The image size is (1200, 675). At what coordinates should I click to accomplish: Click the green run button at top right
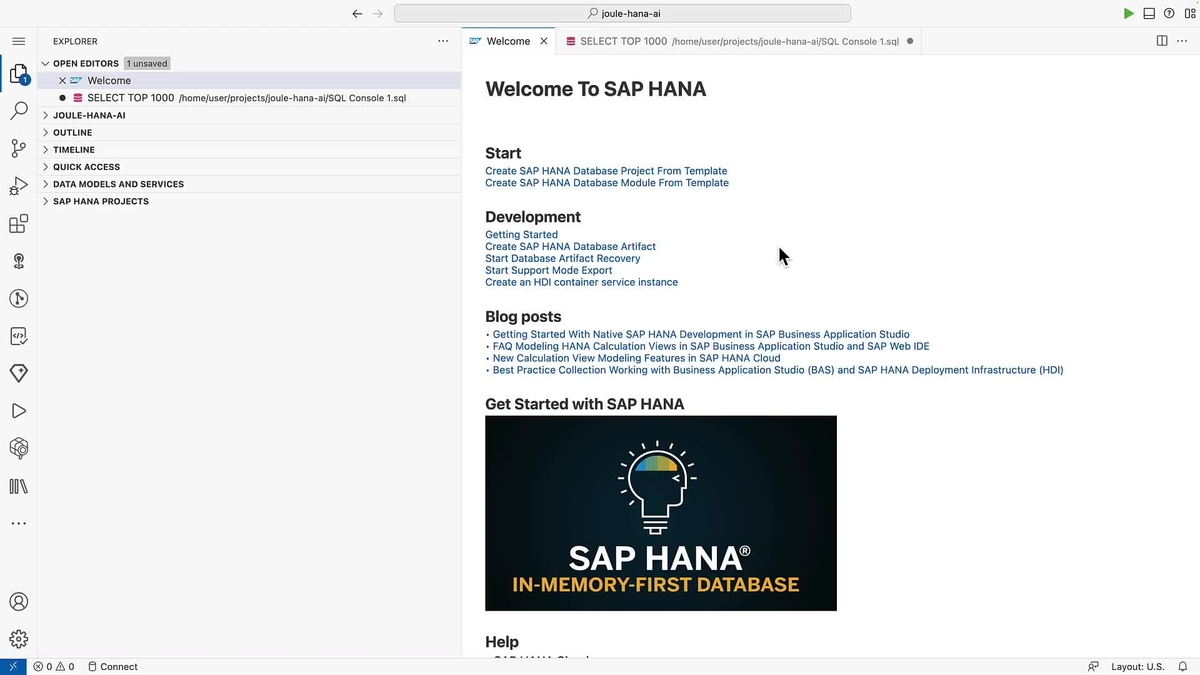1128,14
